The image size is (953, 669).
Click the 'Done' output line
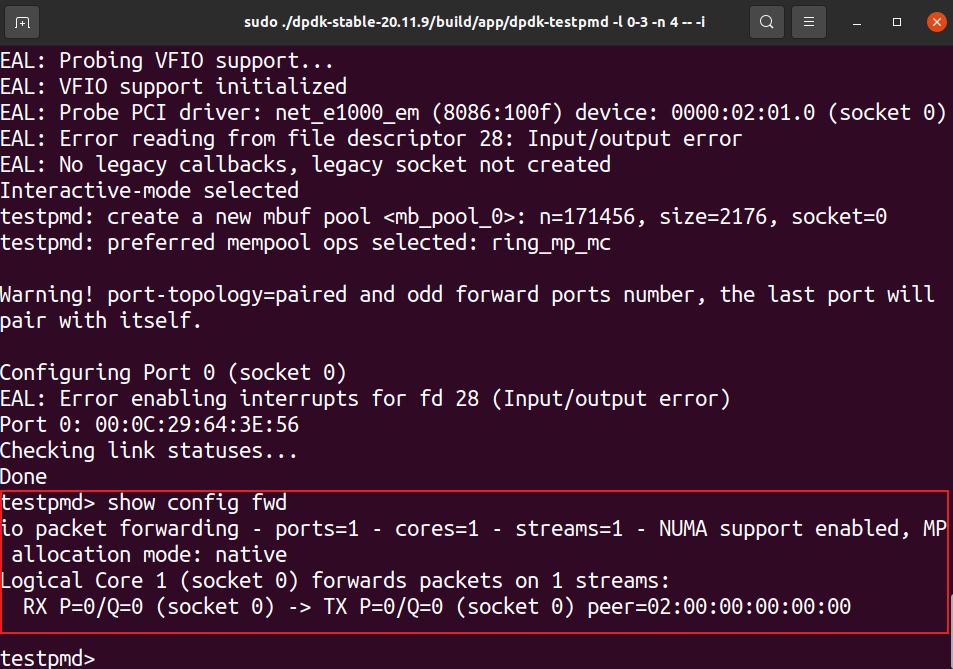[x=24, y=477]
